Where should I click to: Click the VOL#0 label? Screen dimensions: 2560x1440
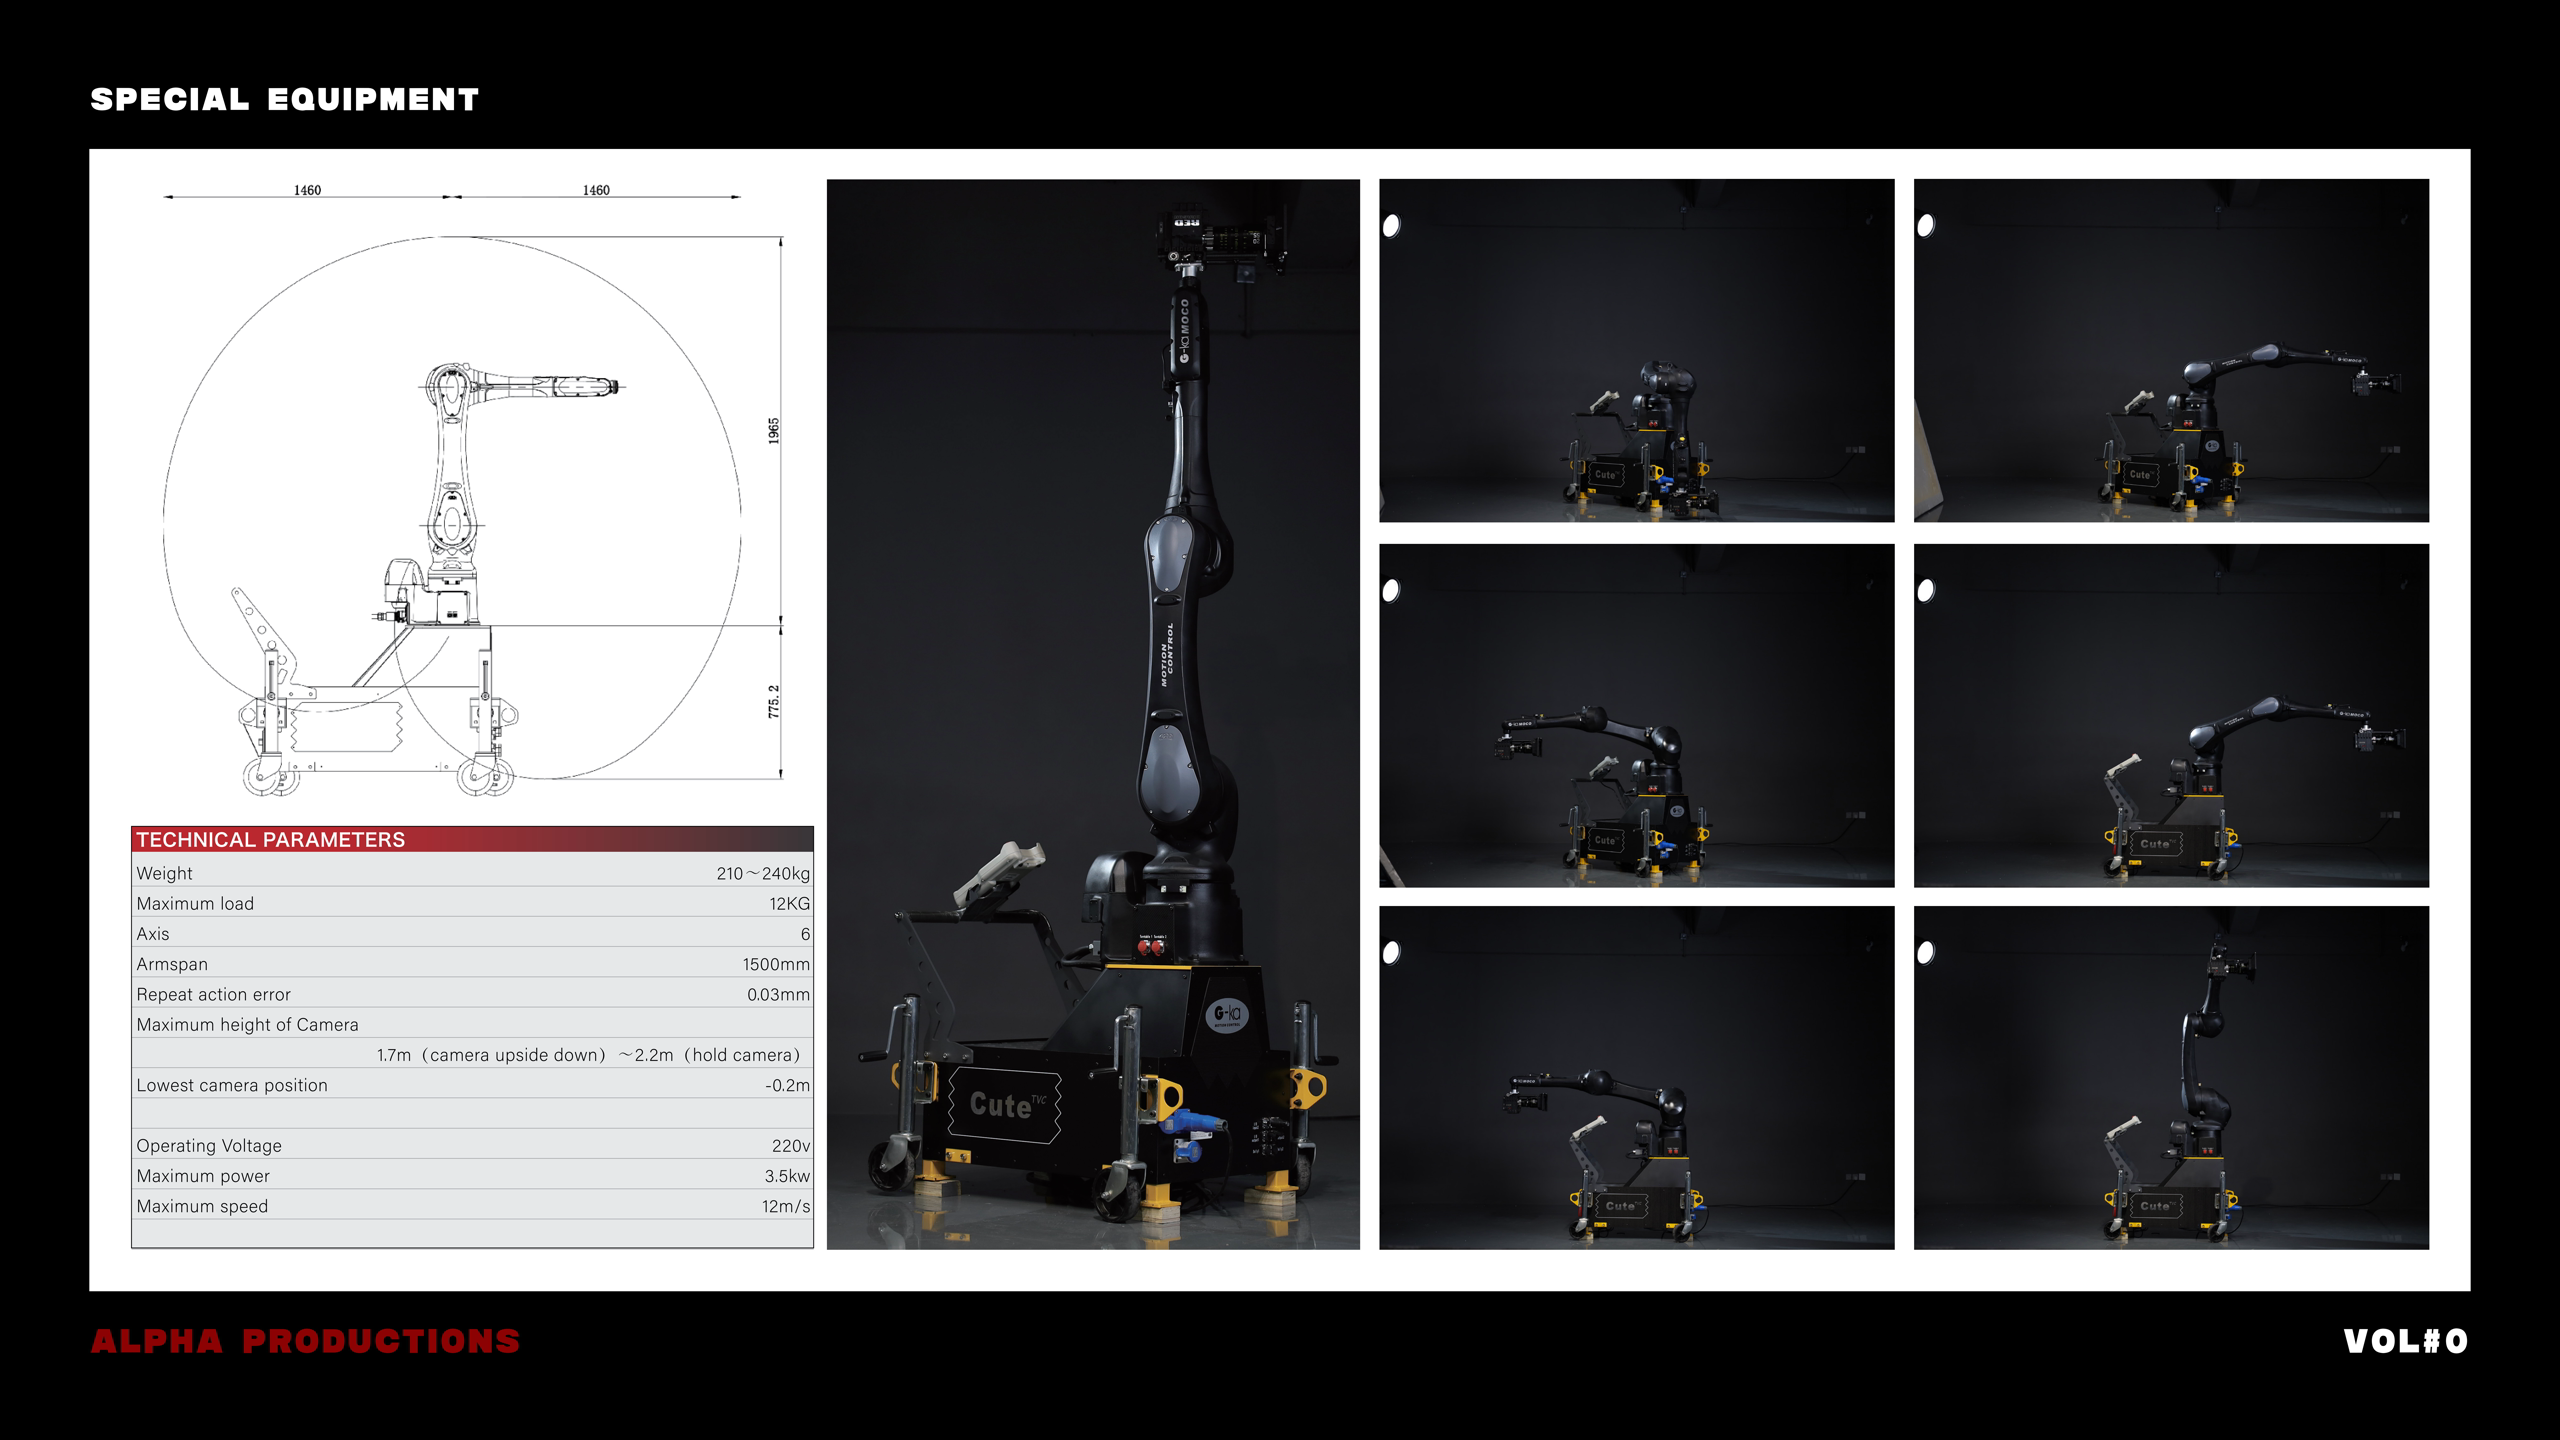[2405, 1341]
